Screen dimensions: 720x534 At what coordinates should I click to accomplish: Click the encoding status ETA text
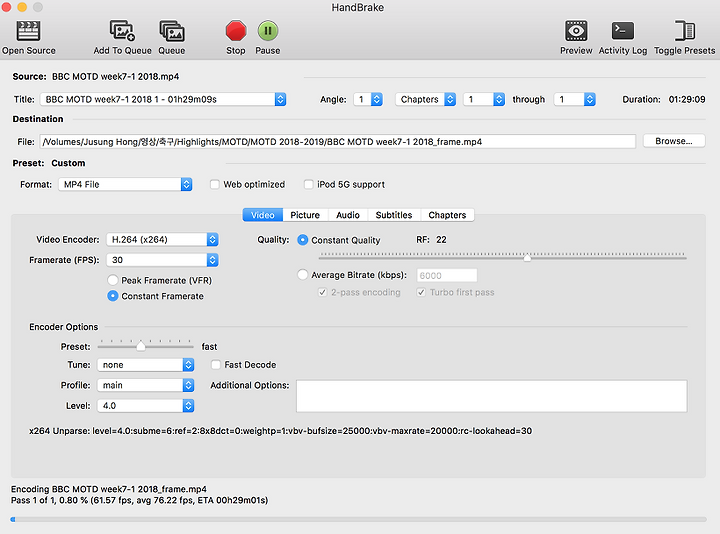(139, 500)
